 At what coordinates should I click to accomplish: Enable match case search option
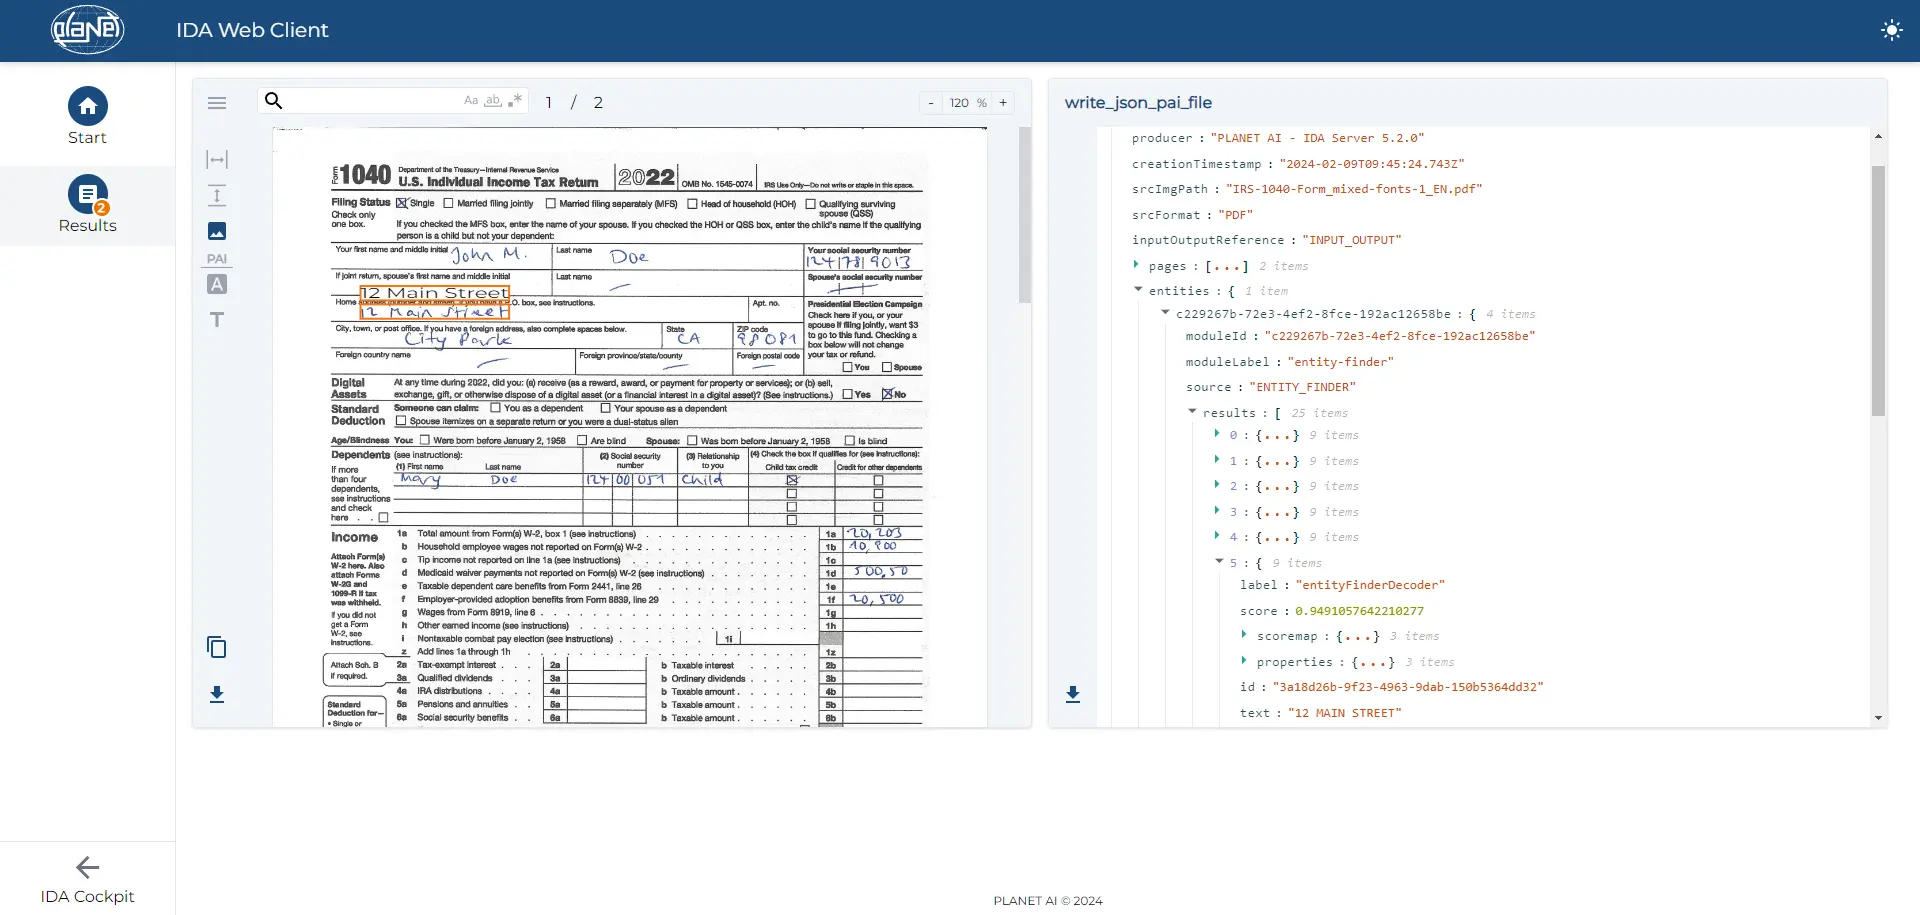pyautogui.click(x=471, y=101)
